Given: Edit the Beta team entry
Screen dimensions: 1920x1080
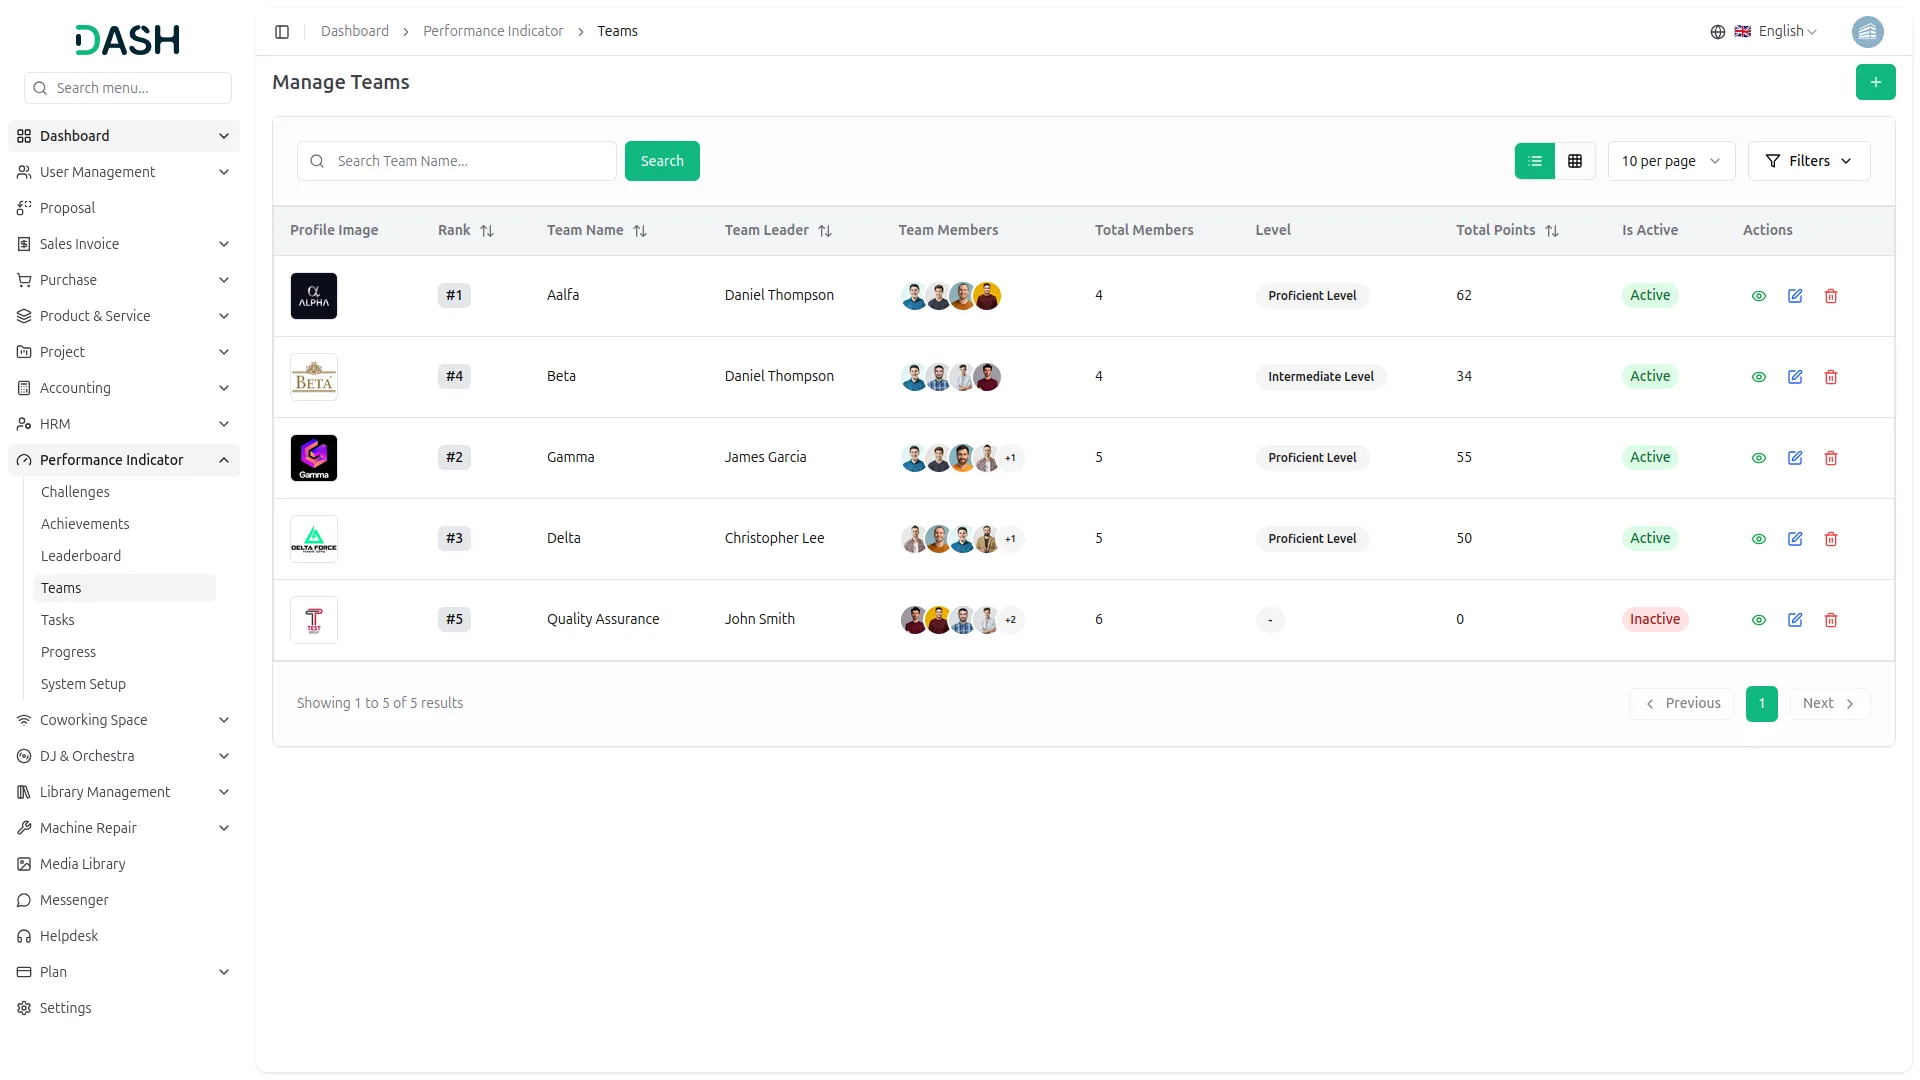Looking at the screenshot, I should pyautogui.click(x=1795, y=377).
